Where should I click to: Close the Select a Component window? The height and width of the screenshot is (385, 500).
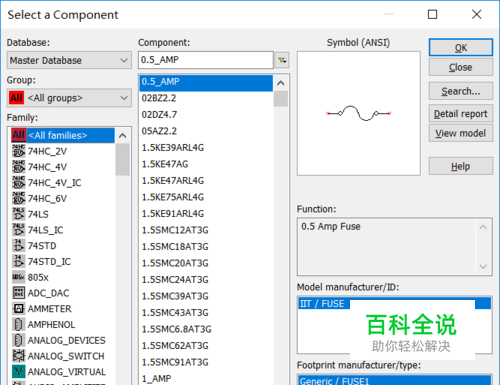pos(477,14)
